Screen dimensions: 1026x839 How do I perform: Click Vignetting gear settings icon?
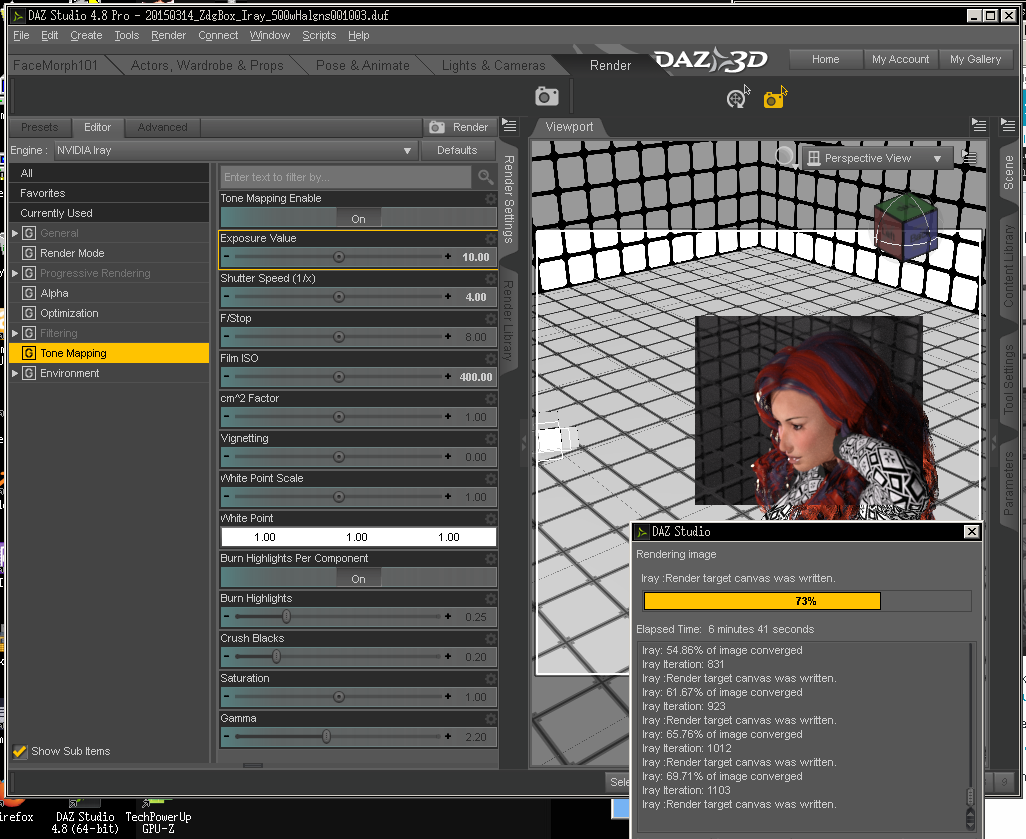pos(490,438)
